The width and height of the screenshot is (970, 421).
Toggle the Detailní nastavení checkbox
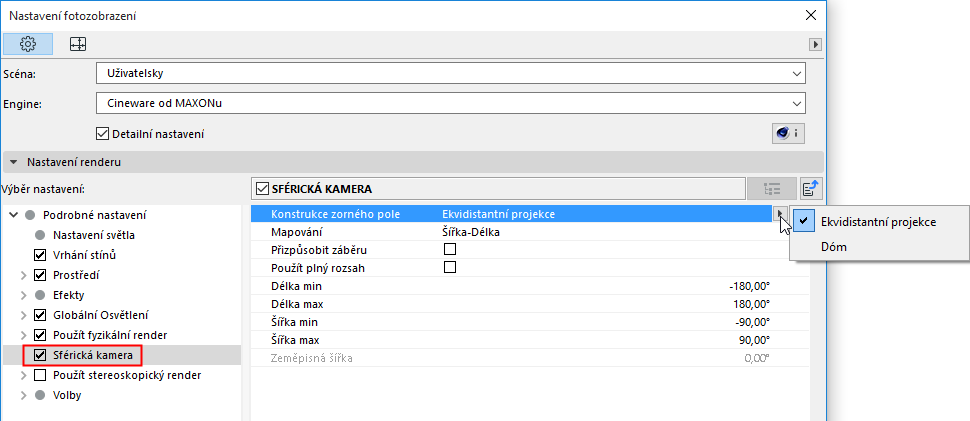tap(102, 133)
